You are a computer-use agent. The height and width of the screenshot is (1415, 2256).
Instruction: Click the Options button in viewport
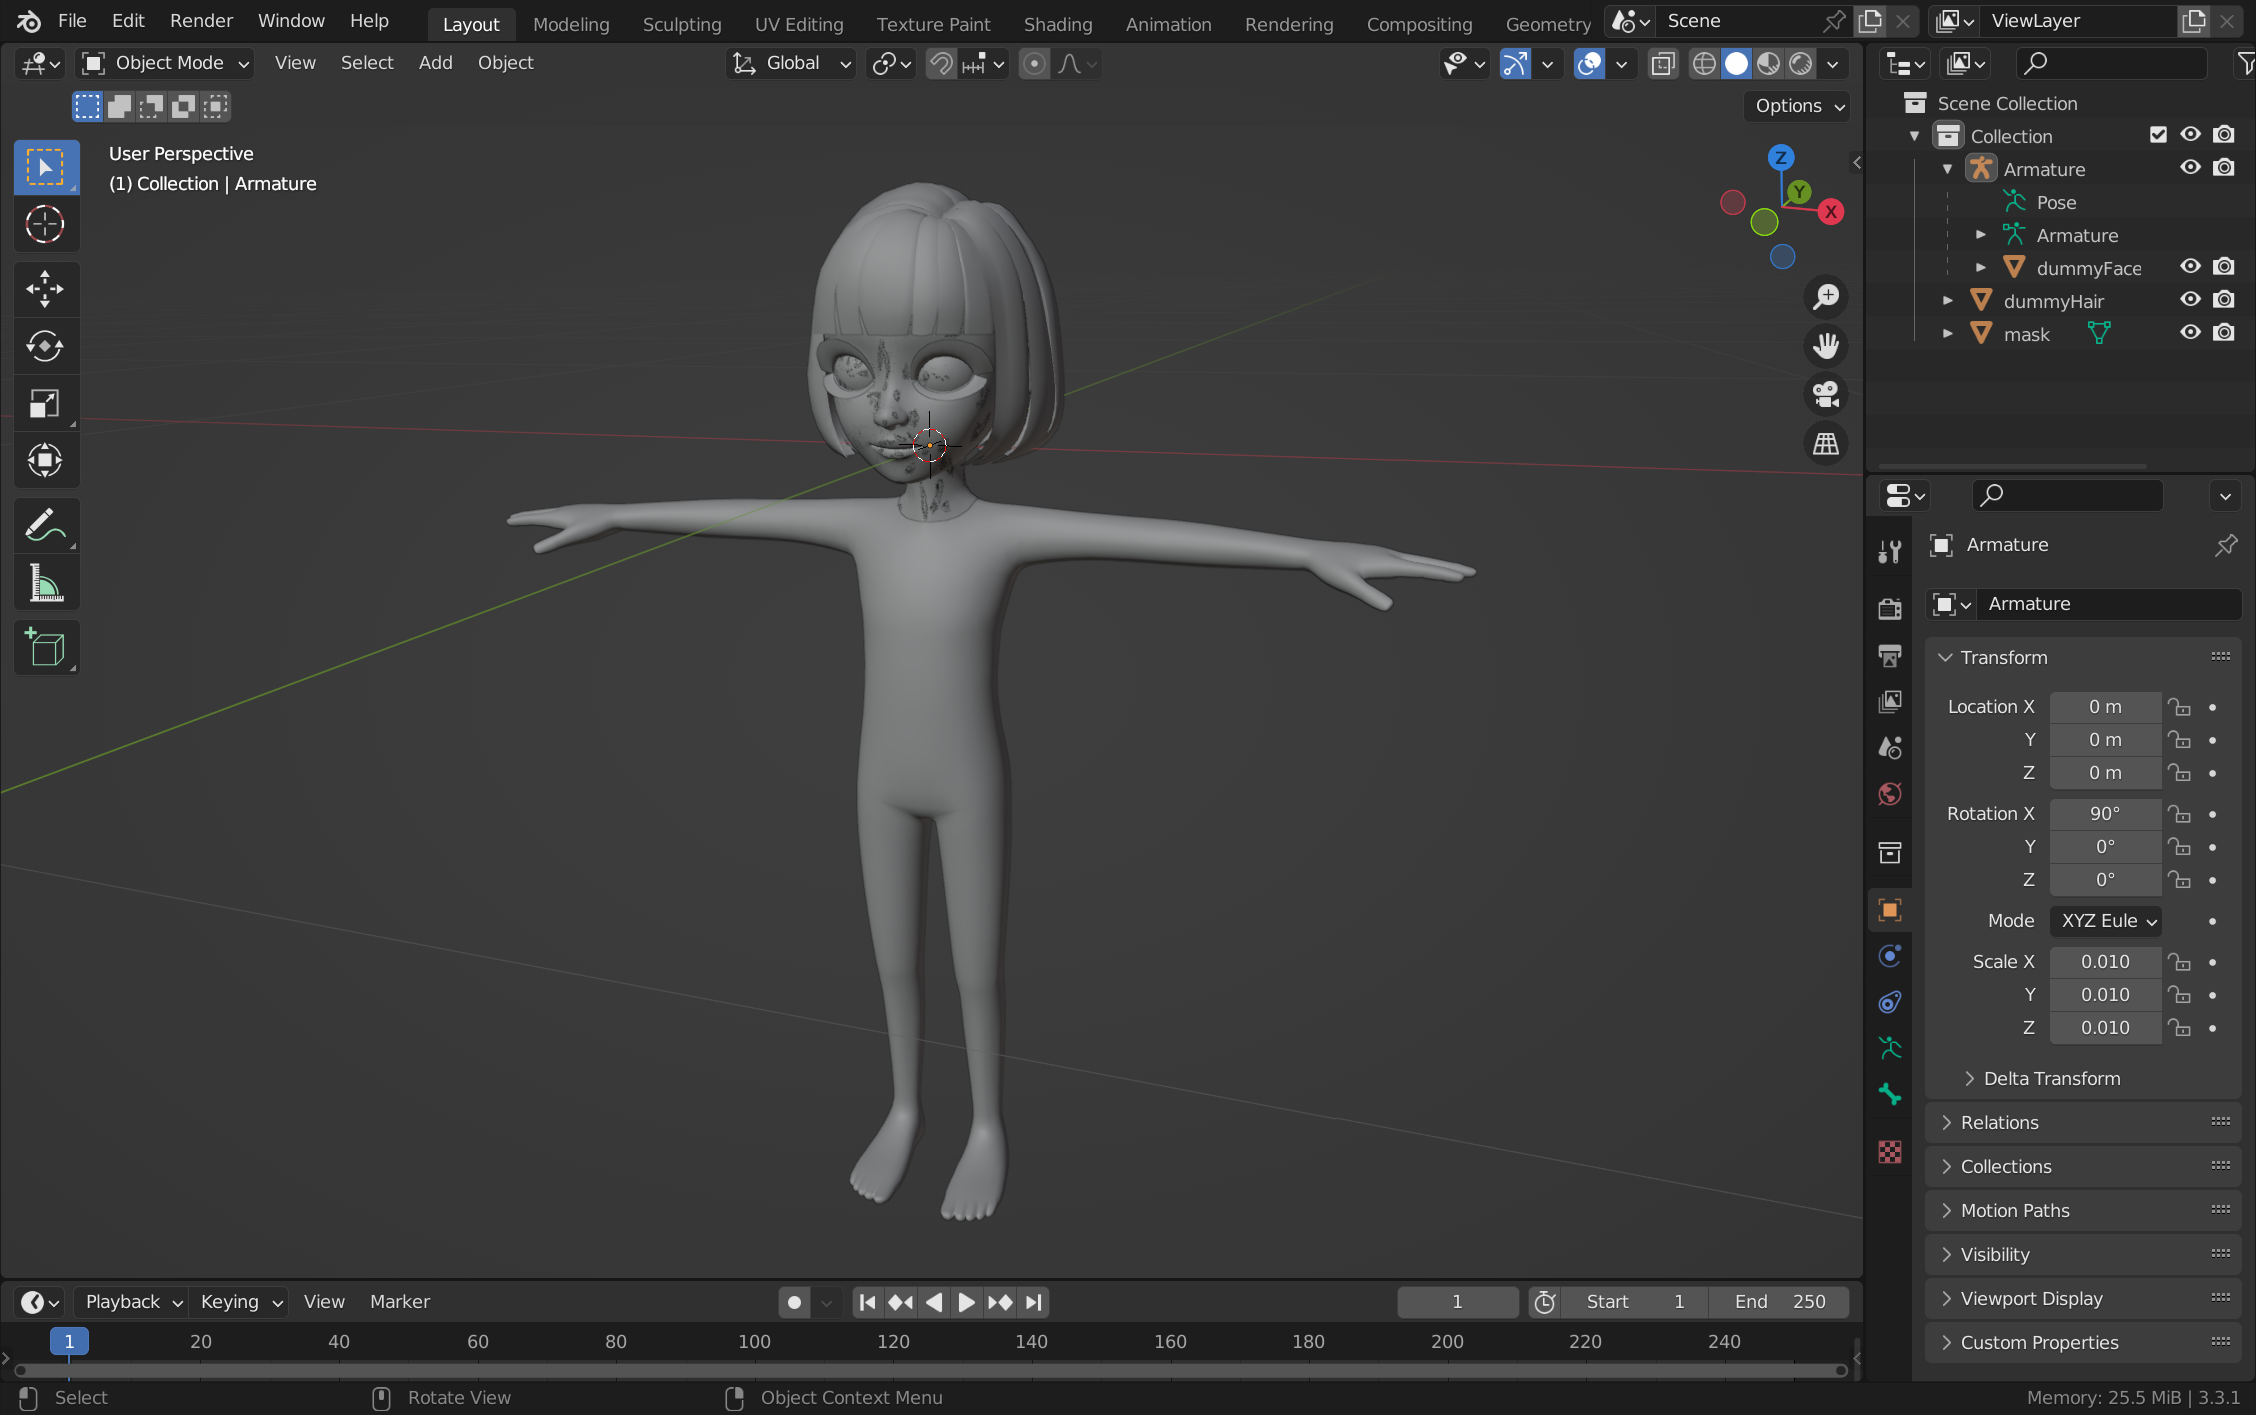point(1797,106)
